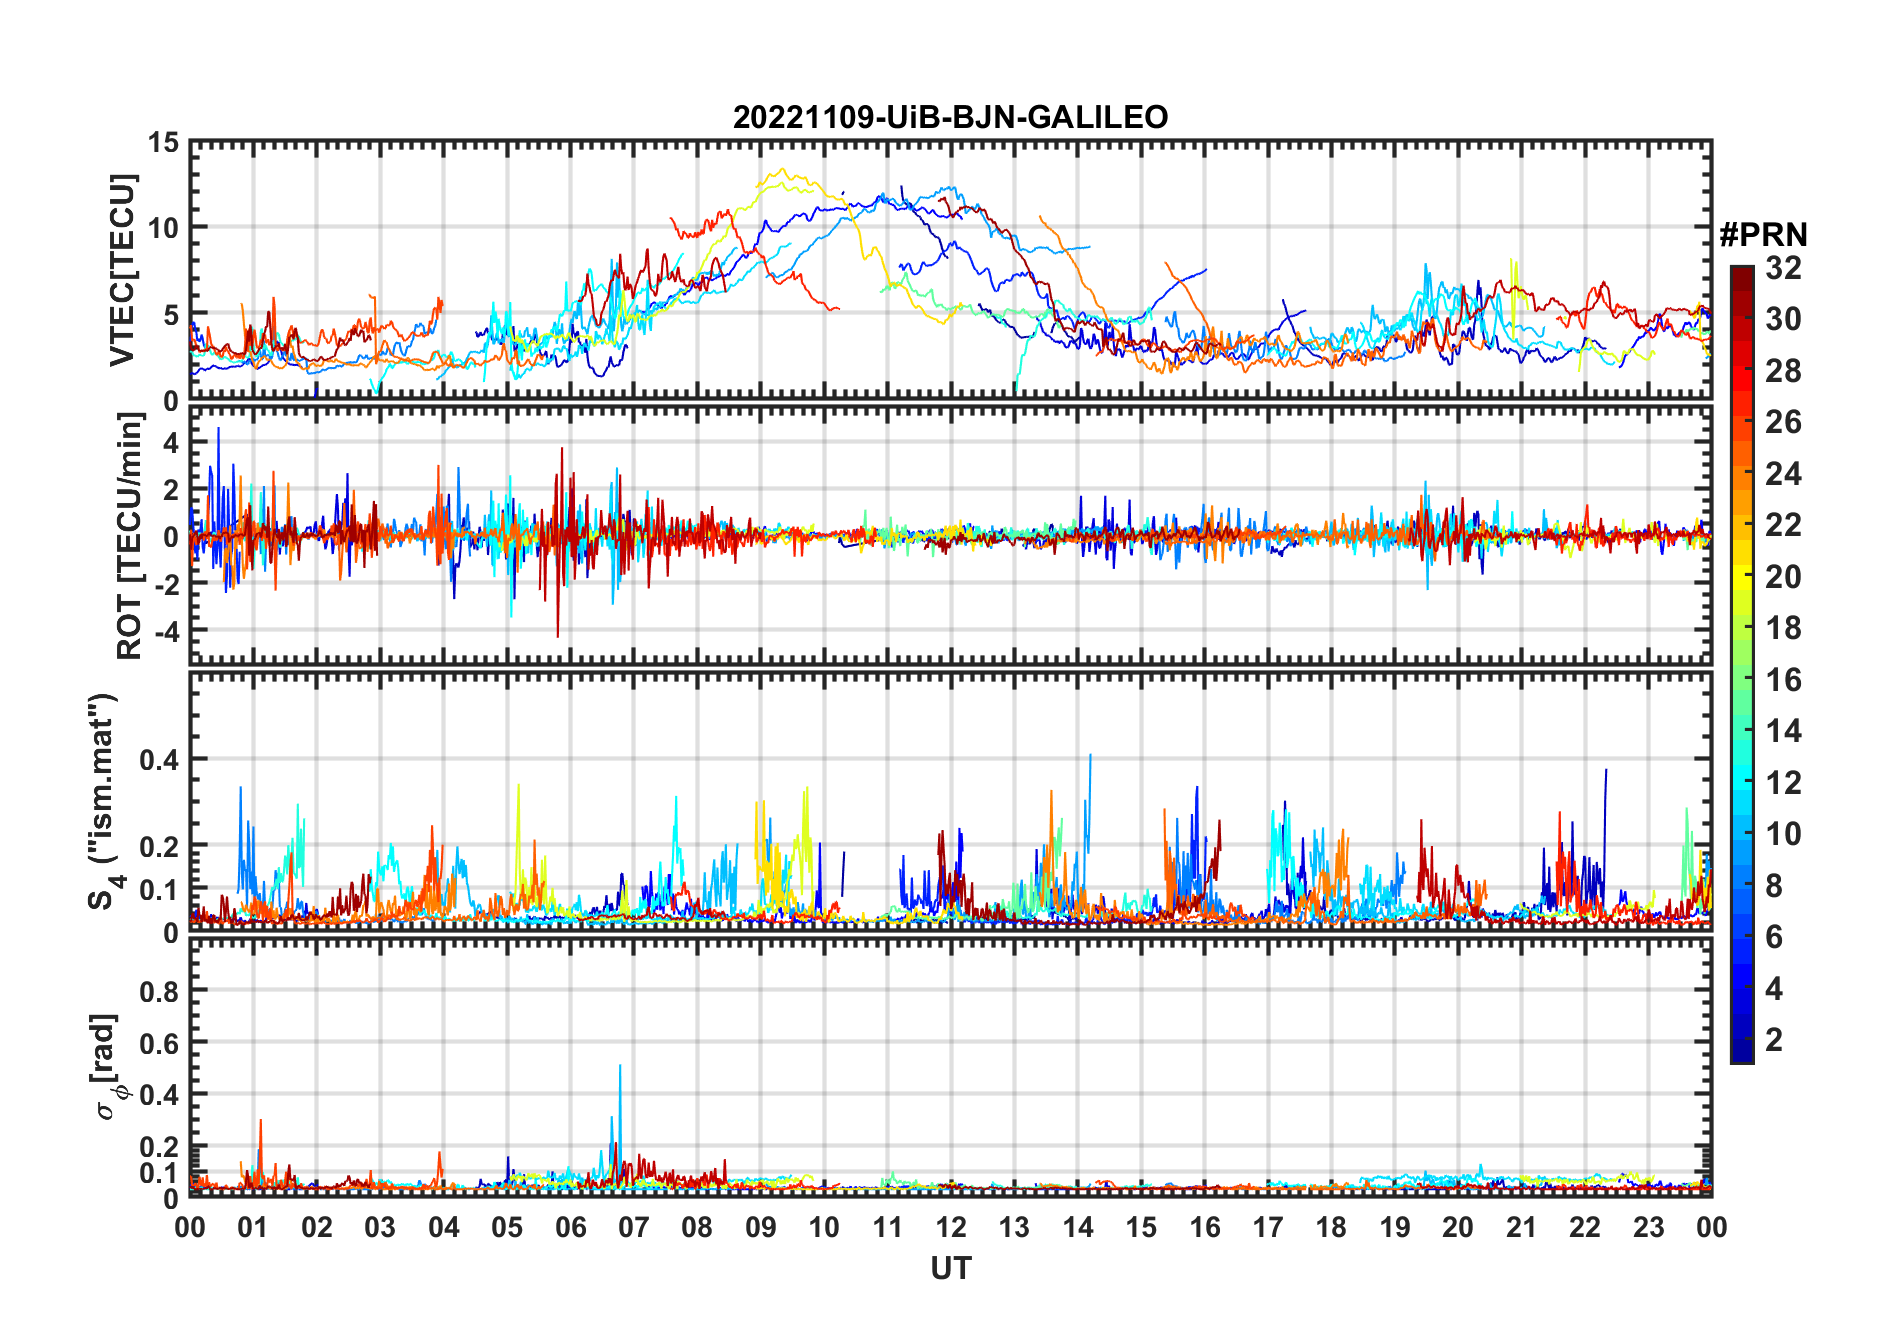Click colorbar tick label 2
The image size is (1902, 1330).
pos(1774,1040)
